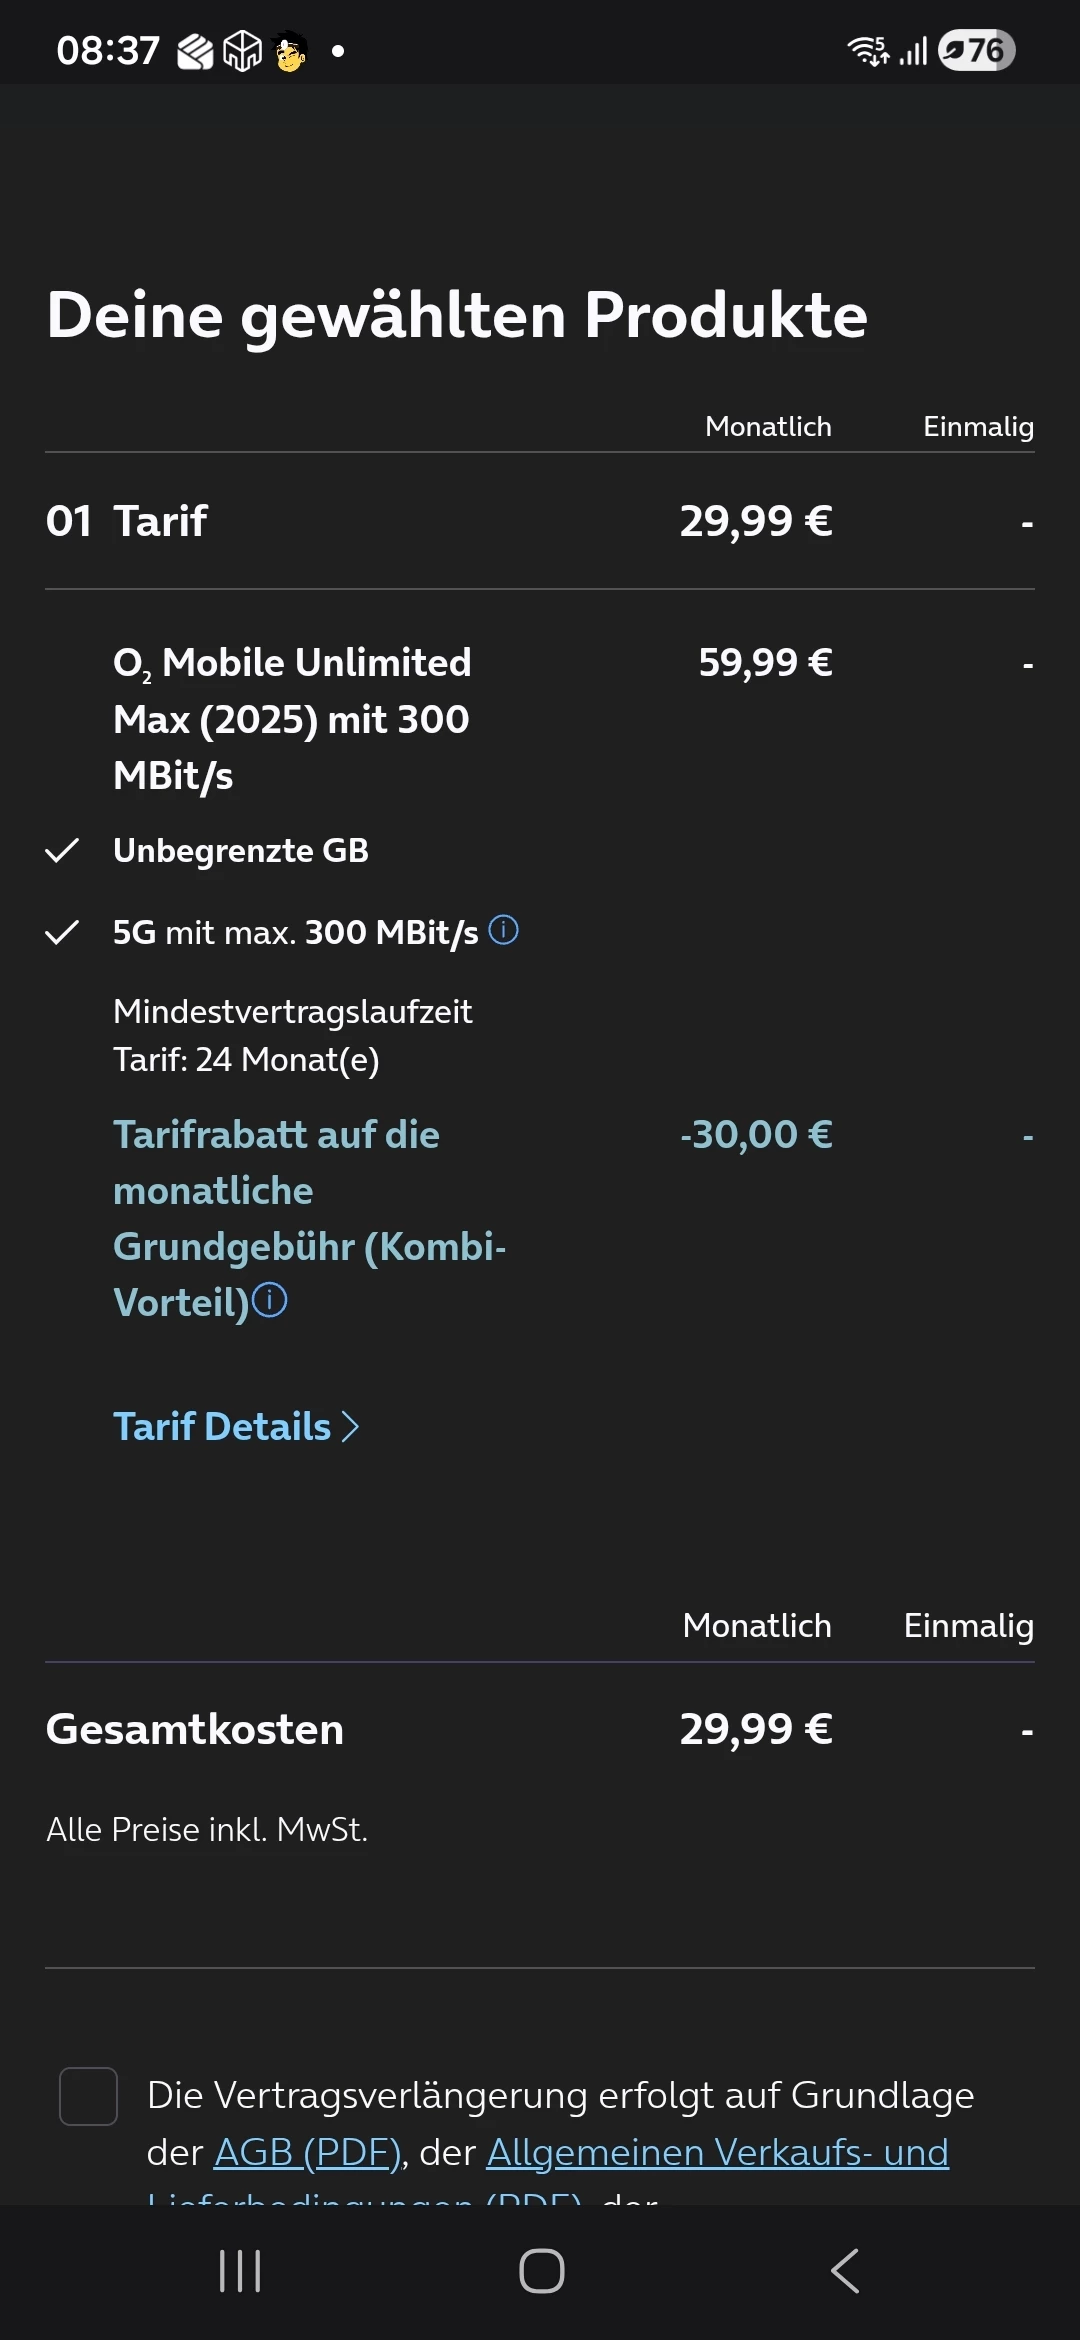
Task: Tap Wi-Fi status icon
Action: coord(867,50)
